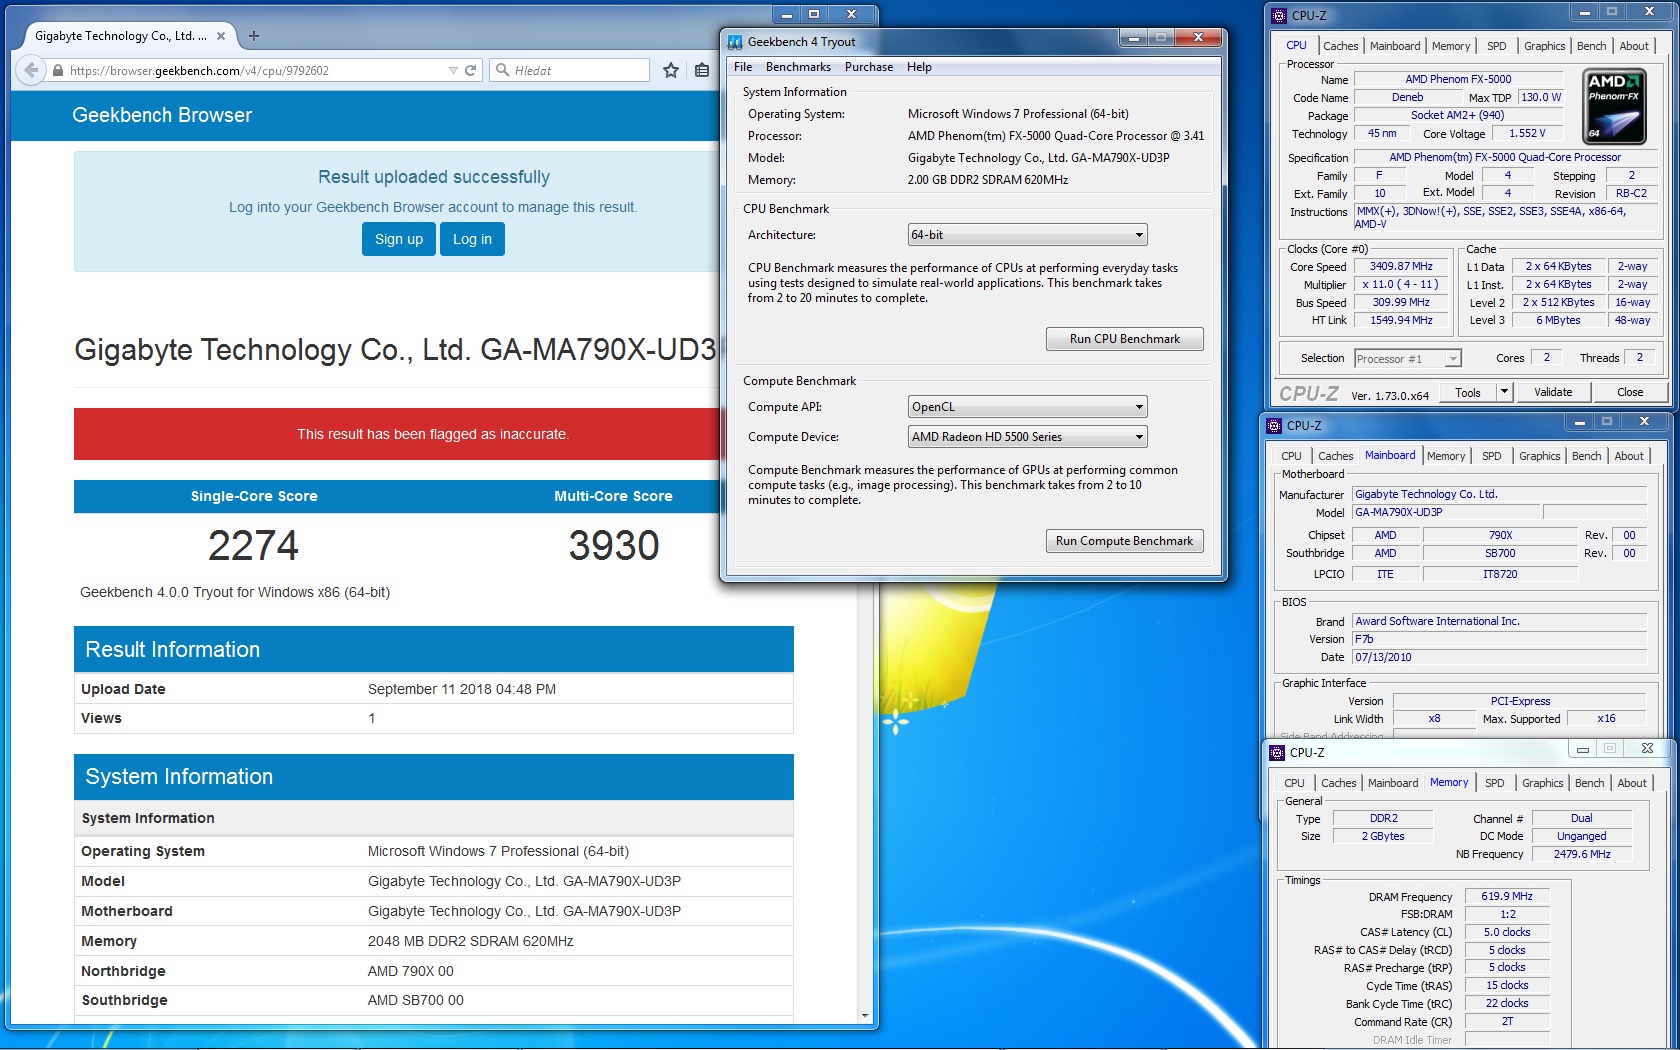Screen dimensions: 1680x1050
Task: Click the browser page scroll down arrow
Action: [x=865, y=1016]
